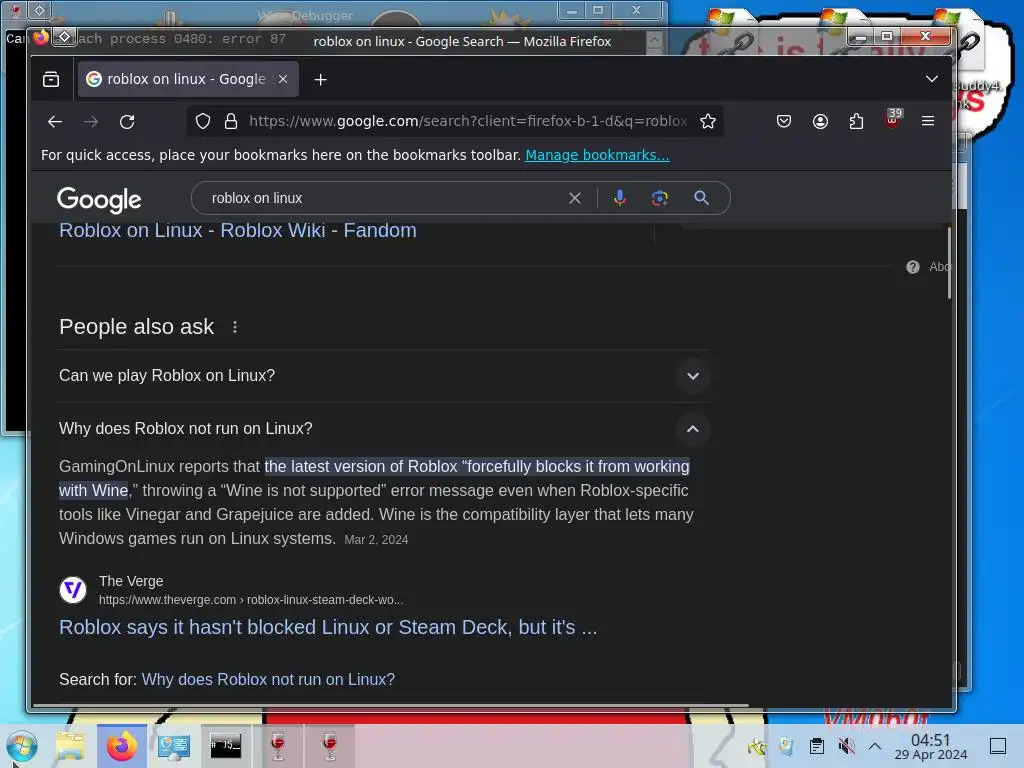Activate Firefox taskbar button
The image size is (1024, 768).
pyautogui.click(x=121, y=746)
